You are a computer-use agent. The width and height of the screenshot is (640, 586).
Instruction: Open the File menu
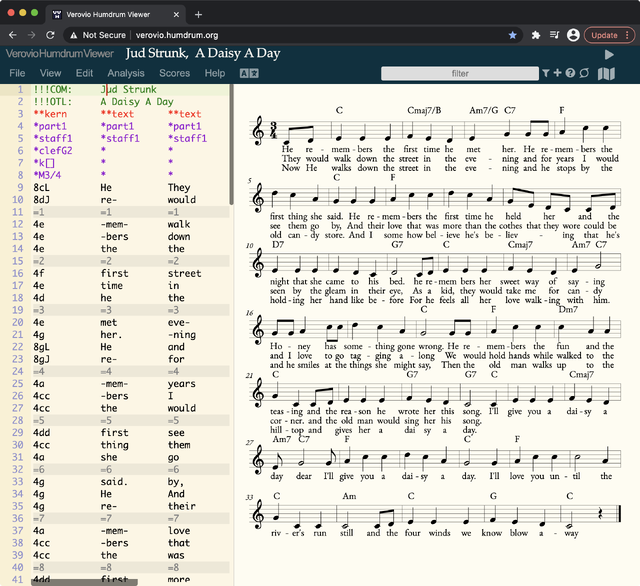click(17, 73)
